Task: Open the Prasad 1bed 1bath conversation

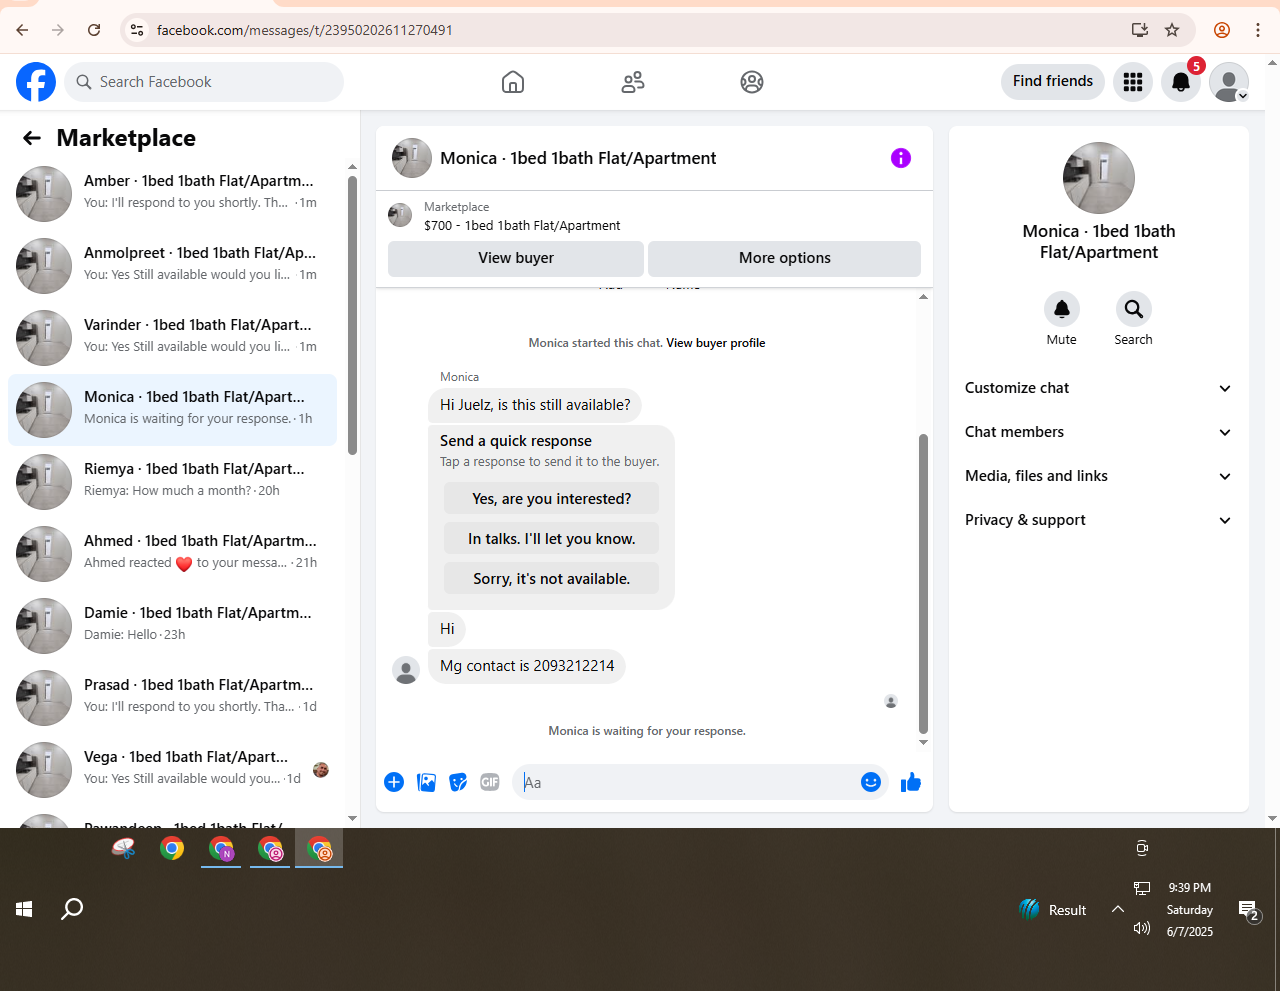Action: 172,697
